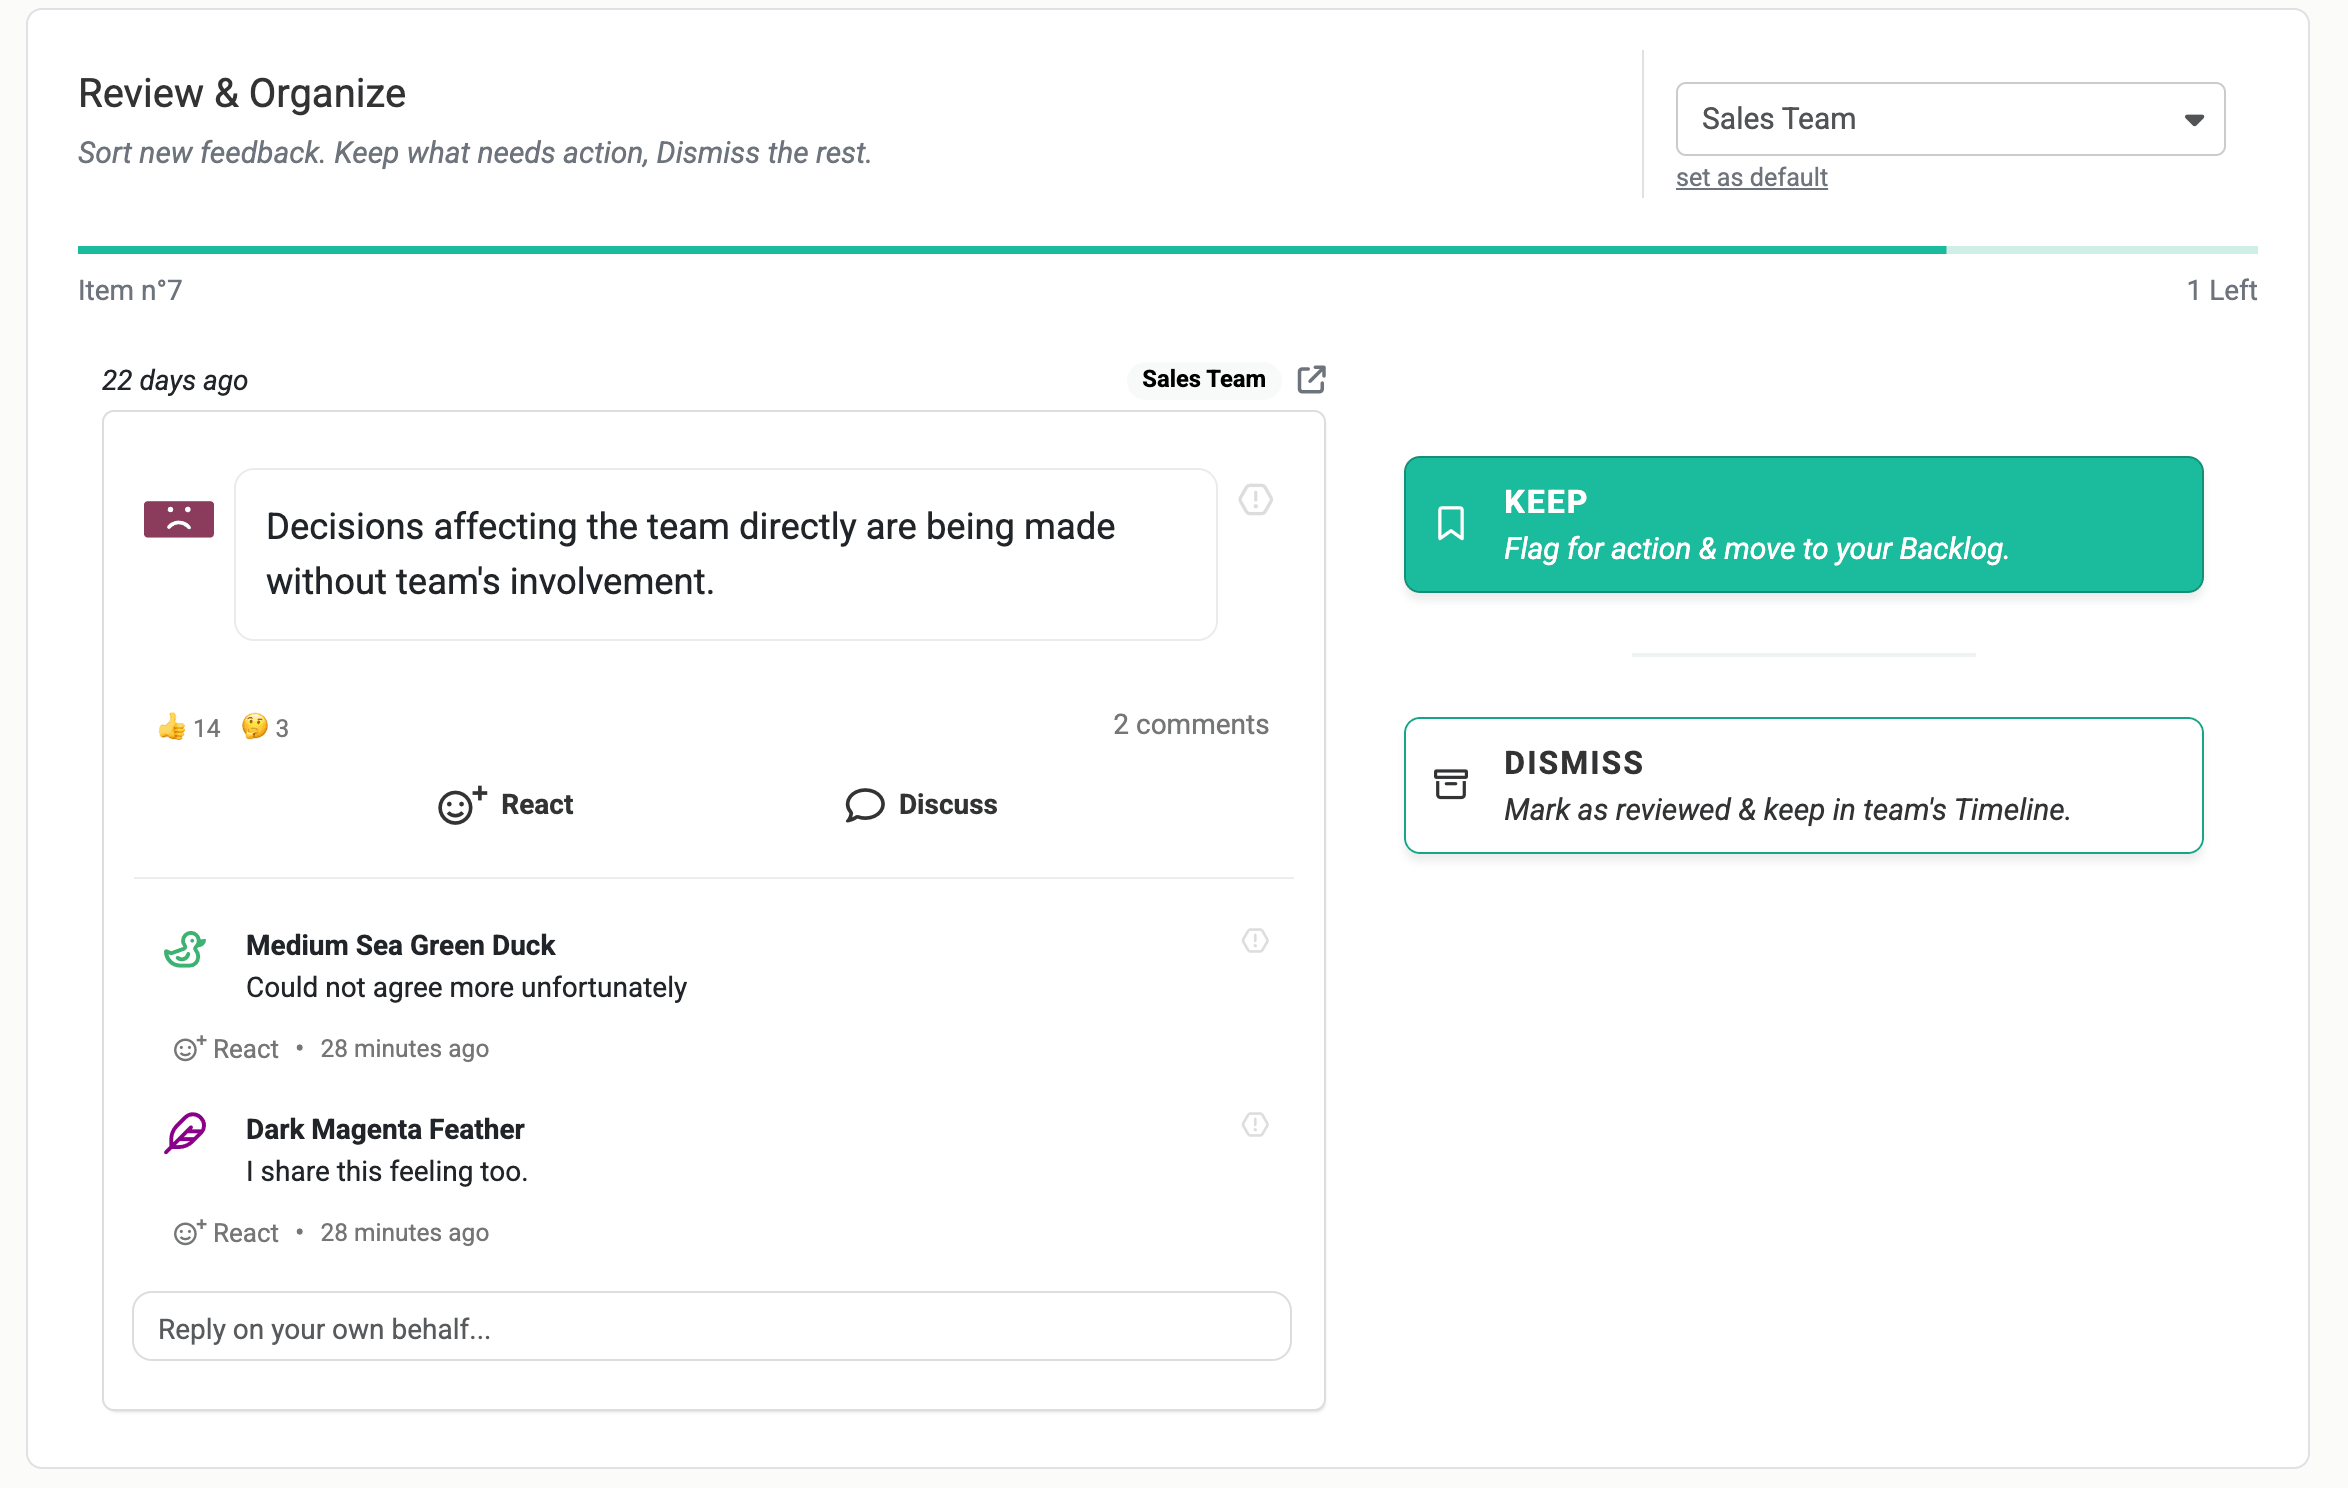
Task: Report Medium Sea Green Duck's comment
Action: [1255, 940]
